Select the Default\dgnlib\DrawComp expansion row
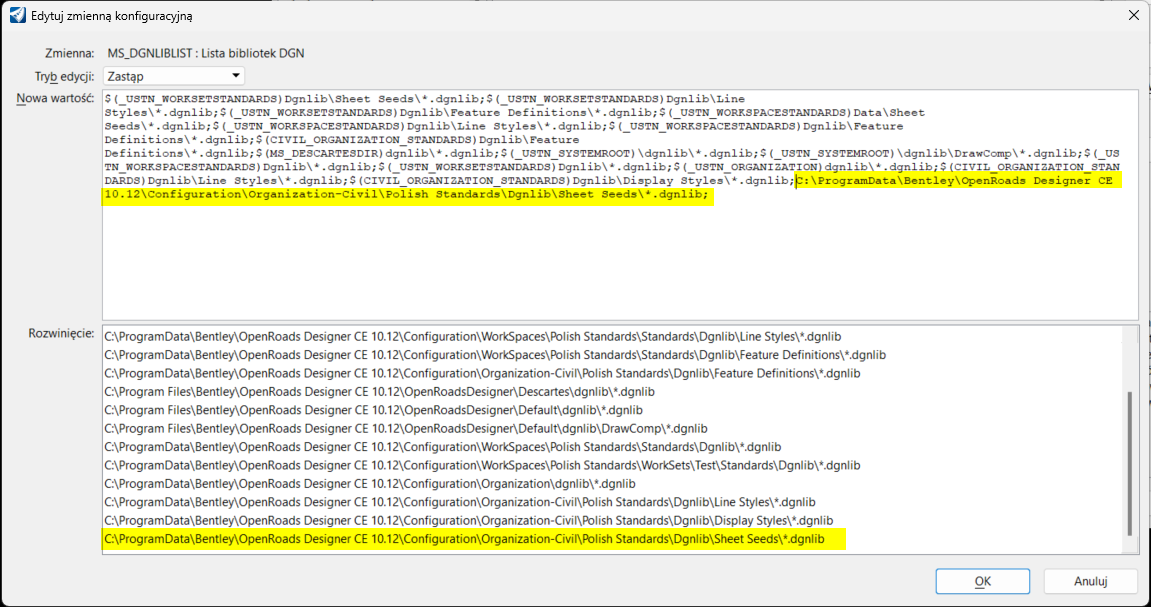The height and width of the screenshot is (607, 1151). tap(405, 429)
